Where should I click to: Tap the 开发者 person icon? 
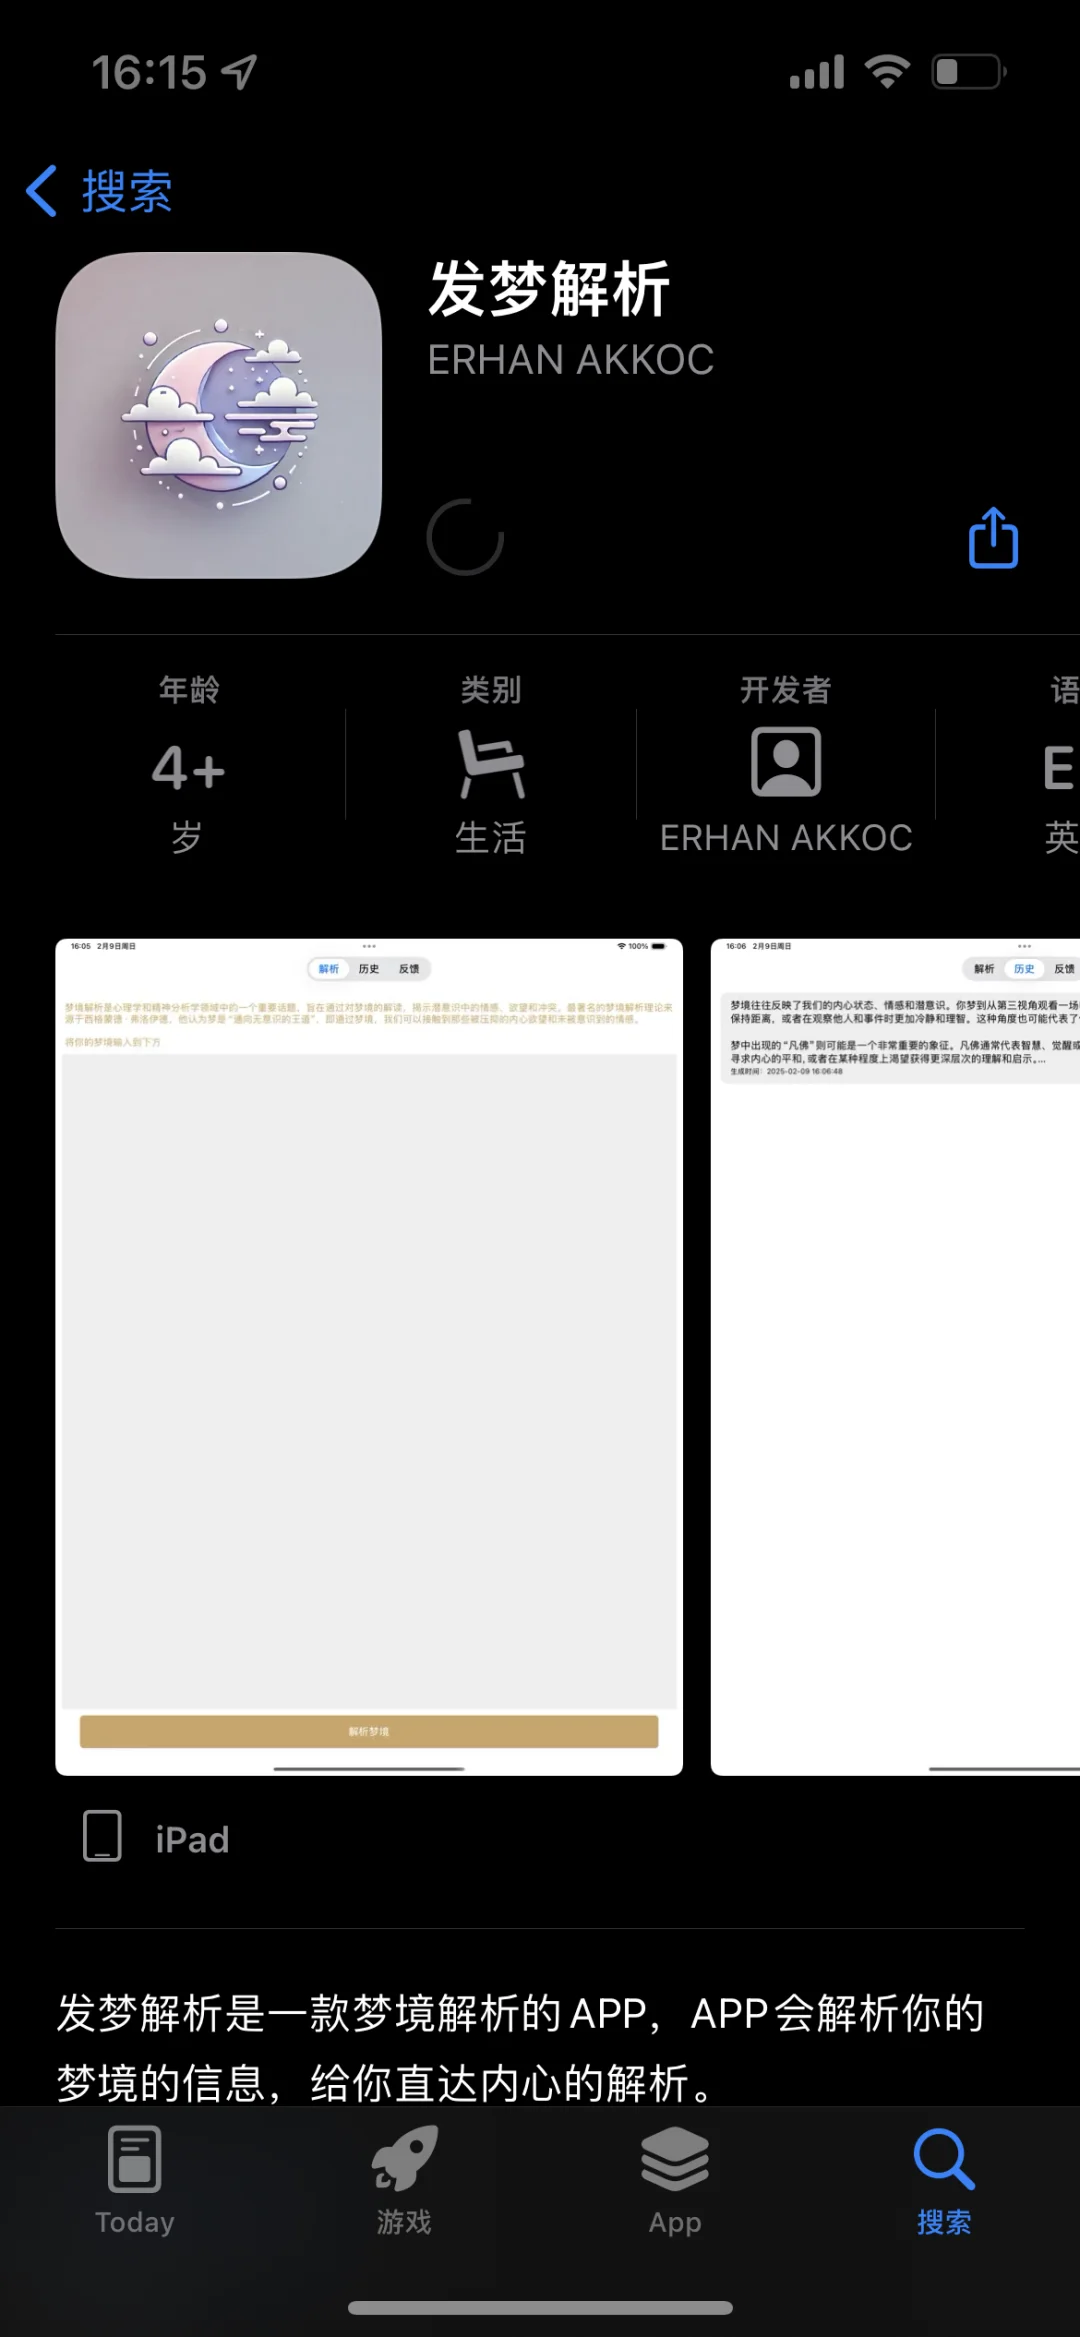pos(786,762)
